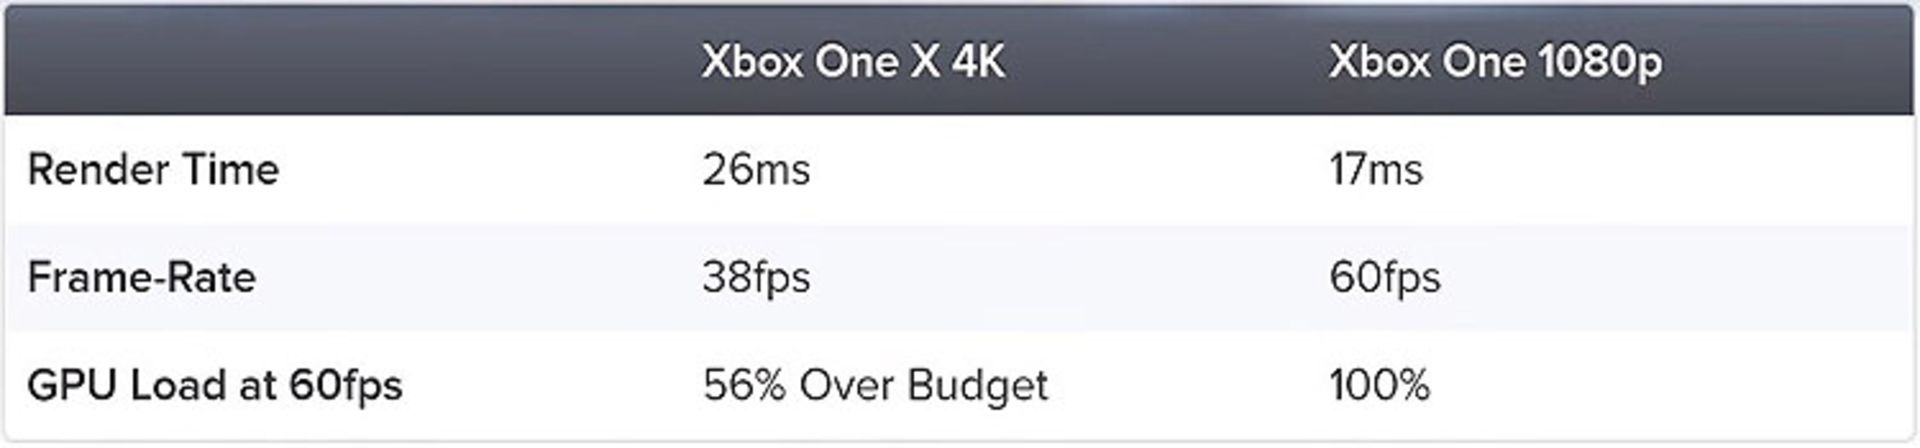The height and width of the screenshot is (448, 1920).
Task: Click the Xbox One X 4K column header
Action: 853,62
